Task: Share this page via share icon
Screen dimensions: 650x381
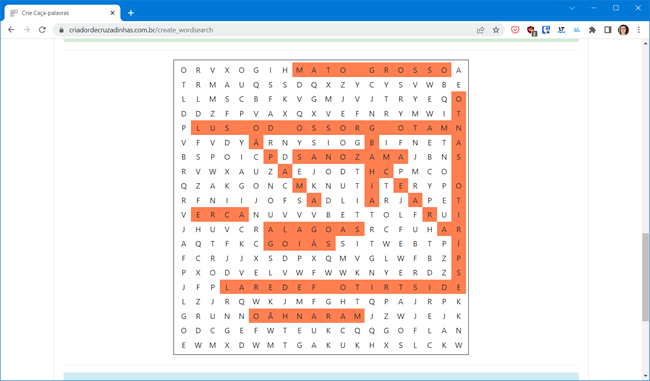Action: tap(480, 30)
